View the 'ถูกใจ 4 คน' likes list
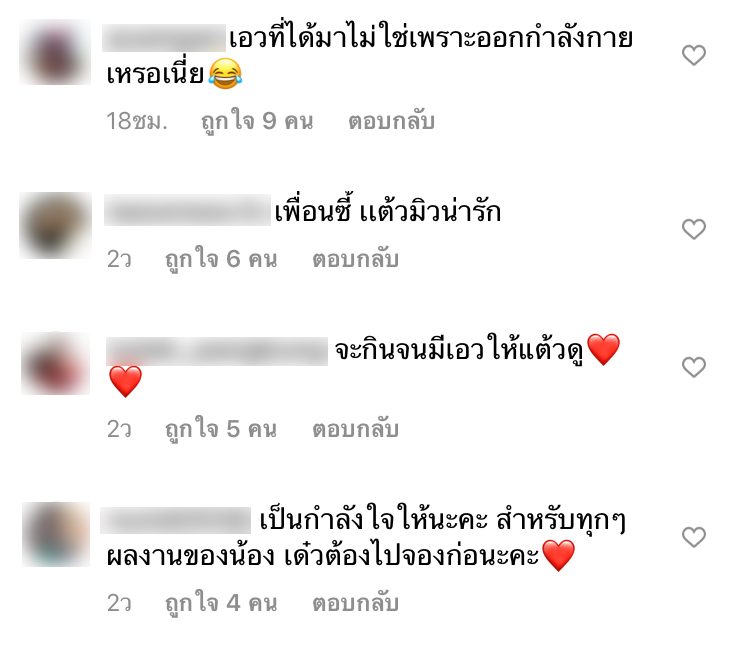This screenshot has width=750, height=658. 221,603
